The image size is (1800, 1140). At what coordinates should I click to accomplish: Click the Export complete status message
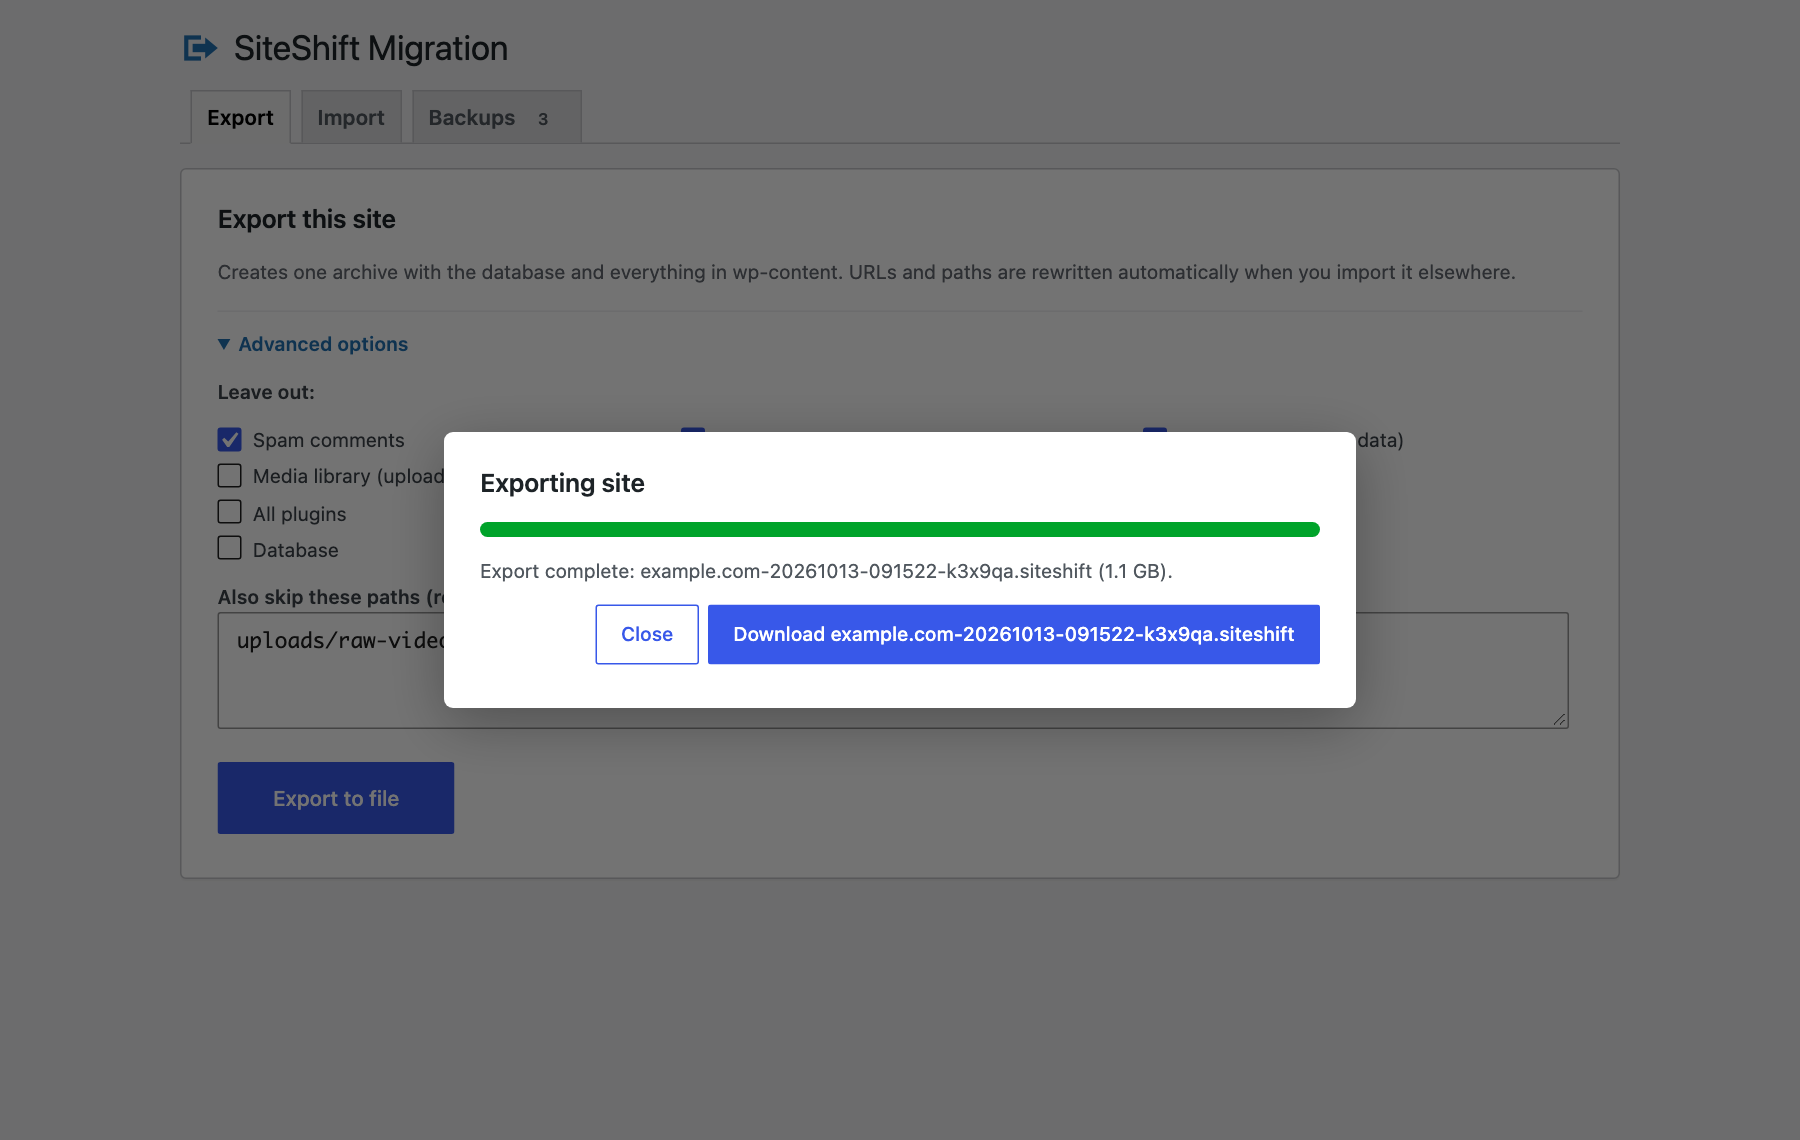coord(826,571)
